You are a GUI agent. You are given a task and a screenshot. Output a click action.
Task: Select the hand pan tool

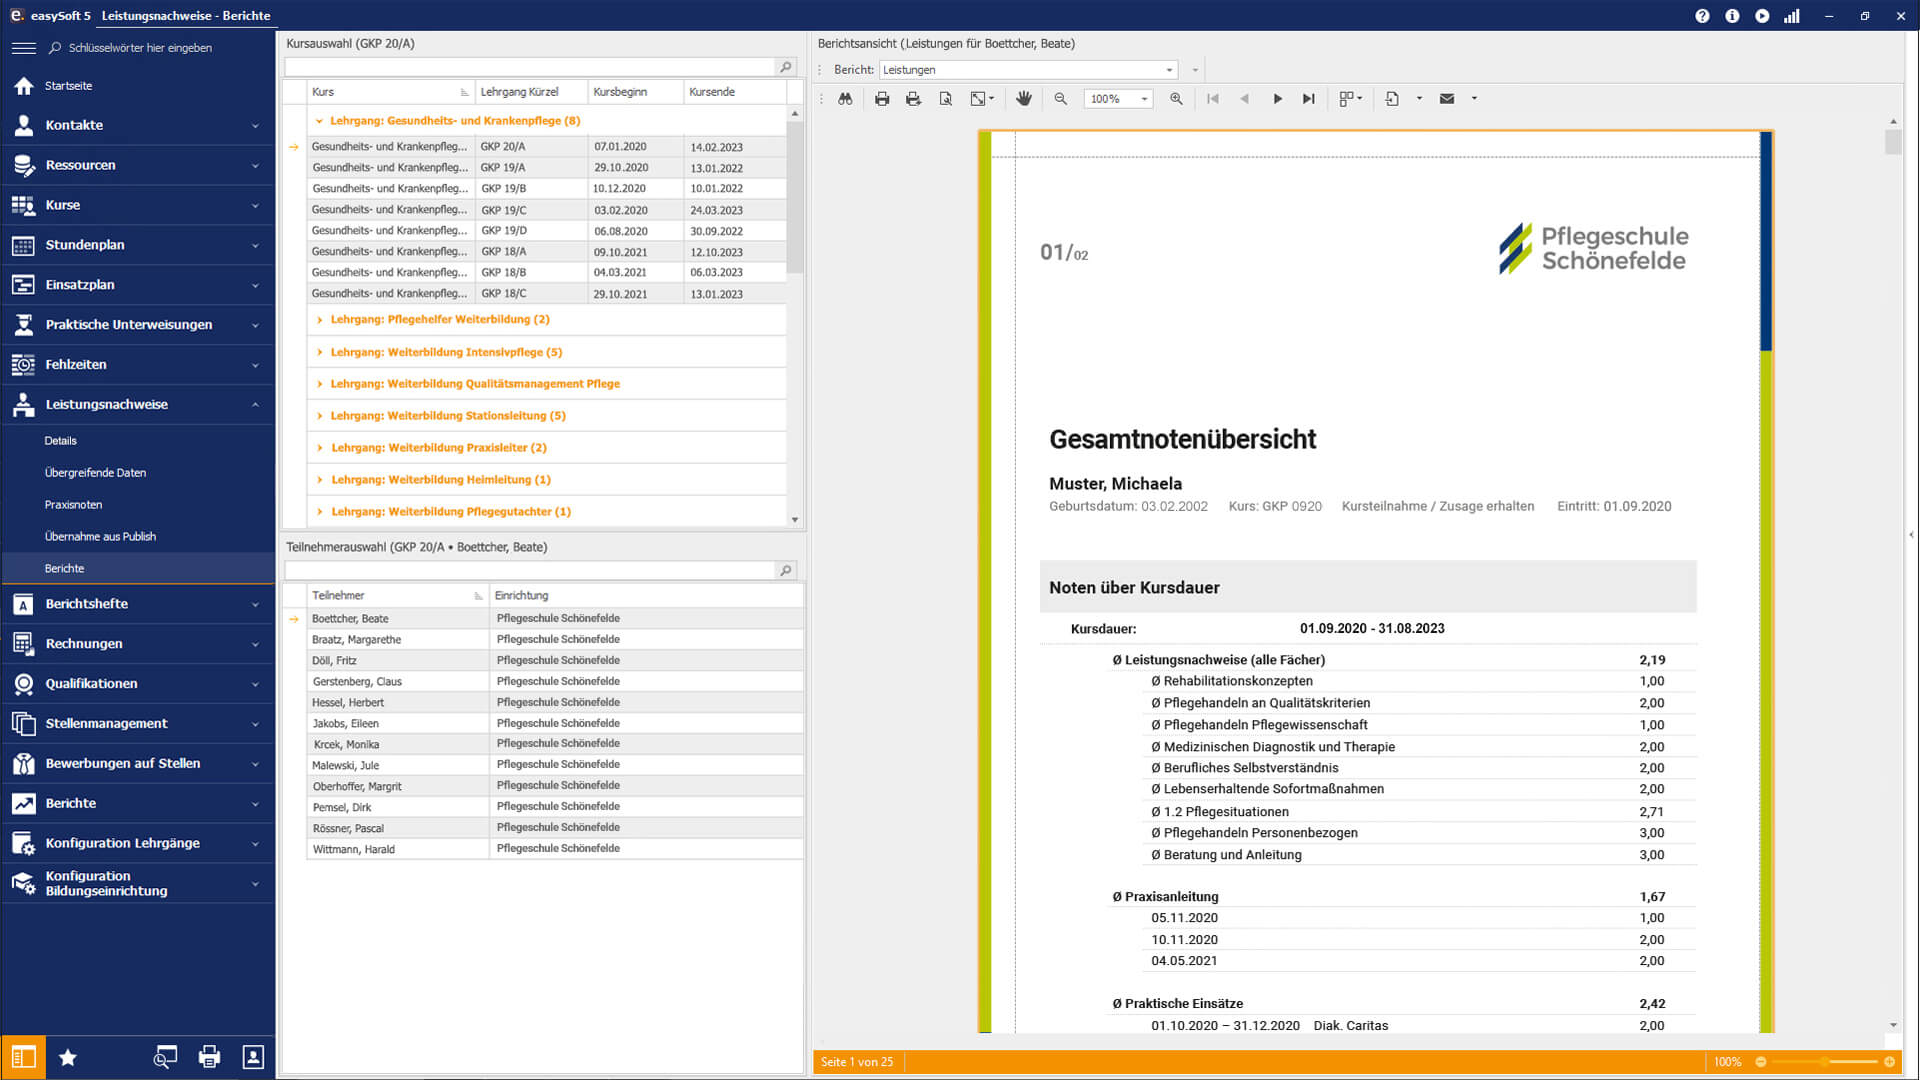[x=1023, y=99]
